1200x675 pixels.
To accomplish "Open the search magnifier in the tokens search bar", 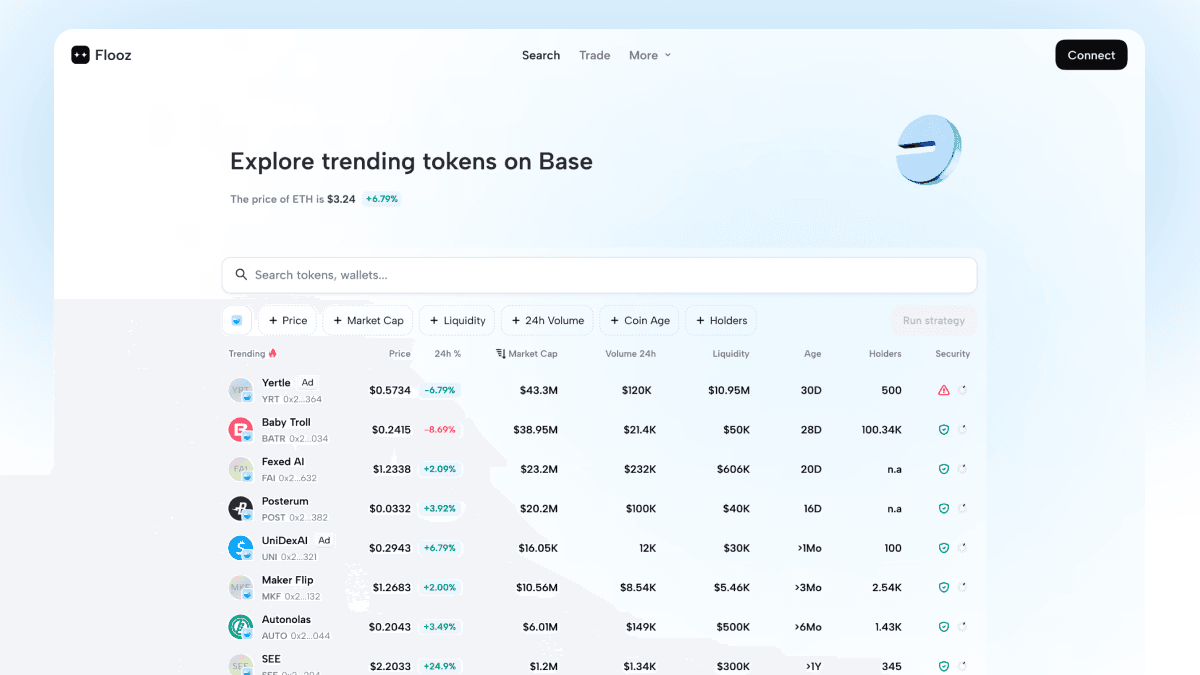I will 241,274.
